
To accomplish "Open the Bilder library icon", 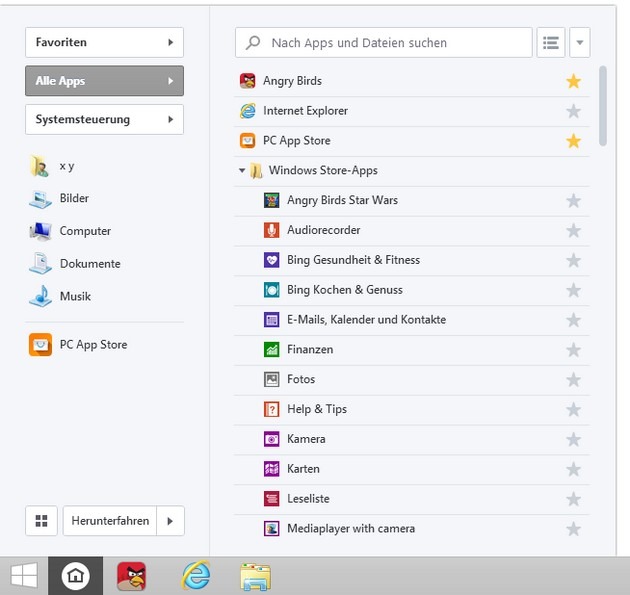I will (40, 199).
